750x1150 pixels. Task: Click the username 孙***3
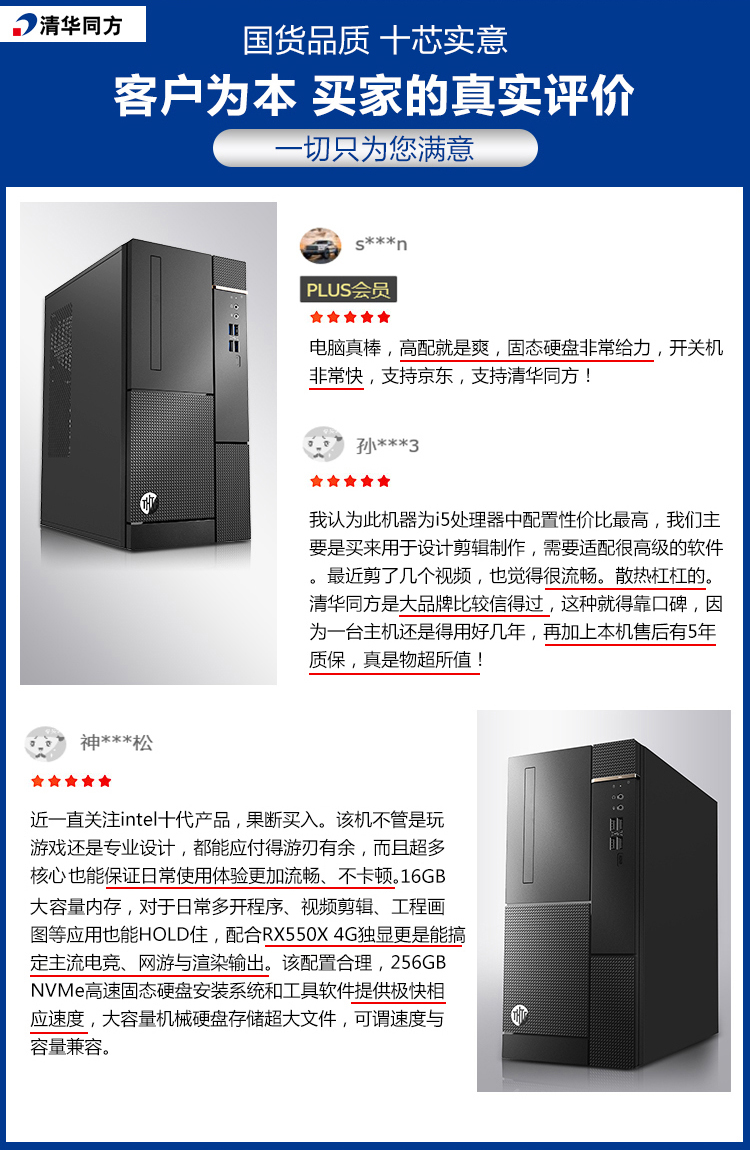tap(387, 445)
